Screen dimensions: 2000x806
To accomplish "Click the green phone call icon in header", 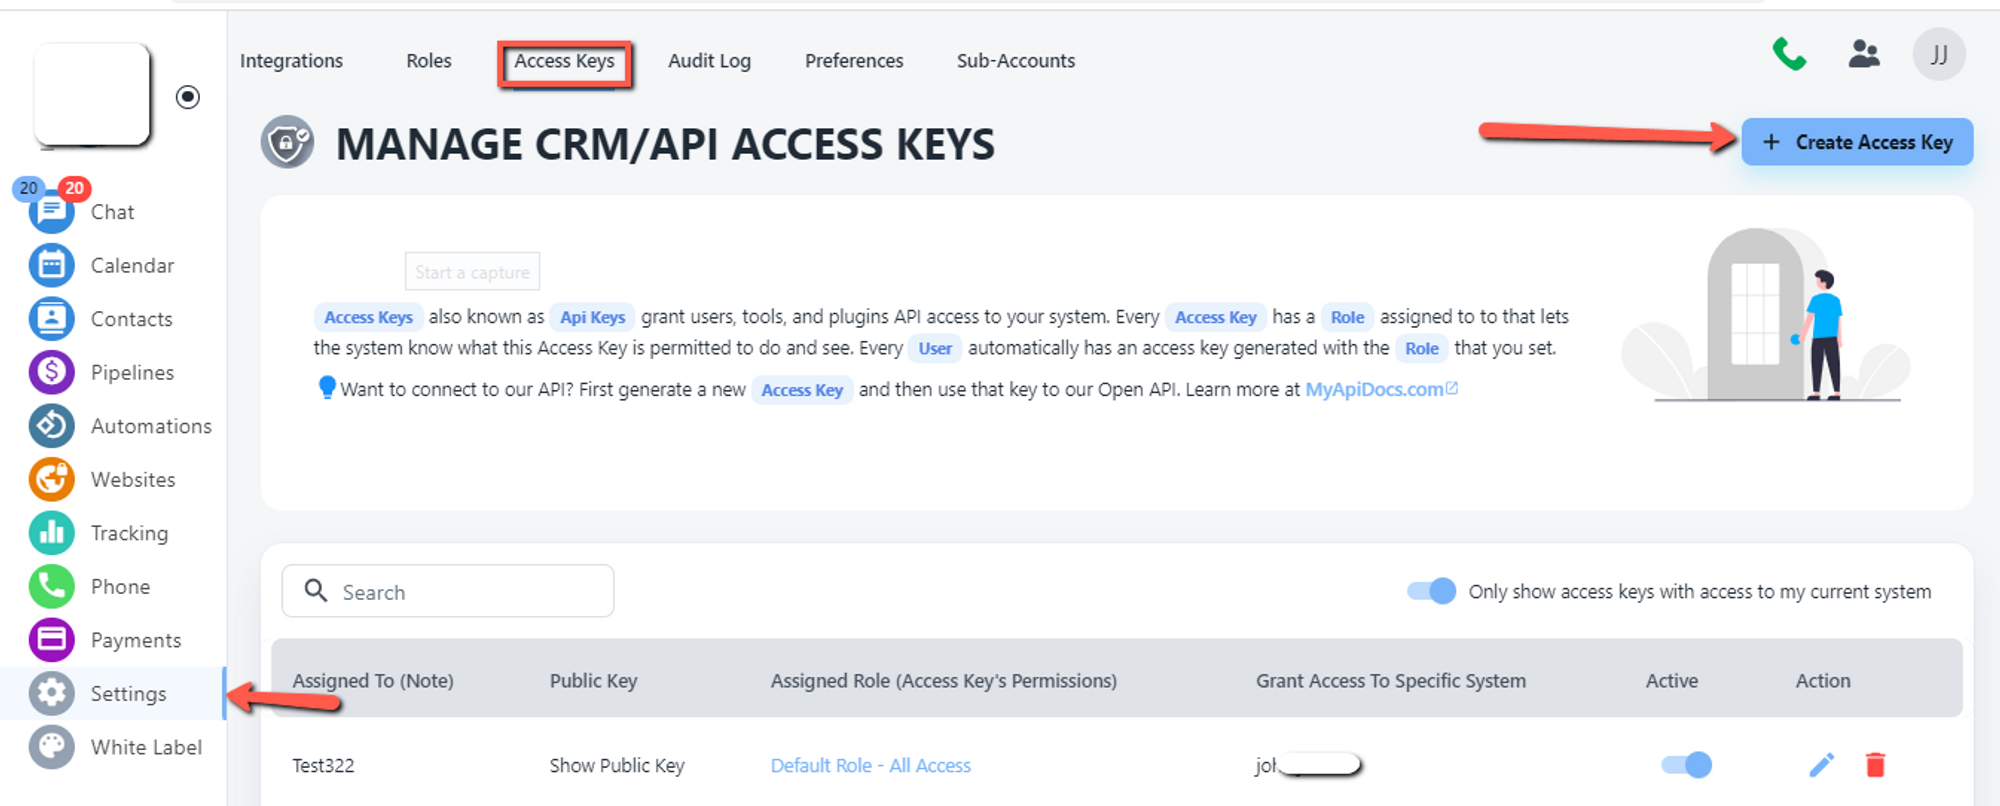I will coord(1789,54).
